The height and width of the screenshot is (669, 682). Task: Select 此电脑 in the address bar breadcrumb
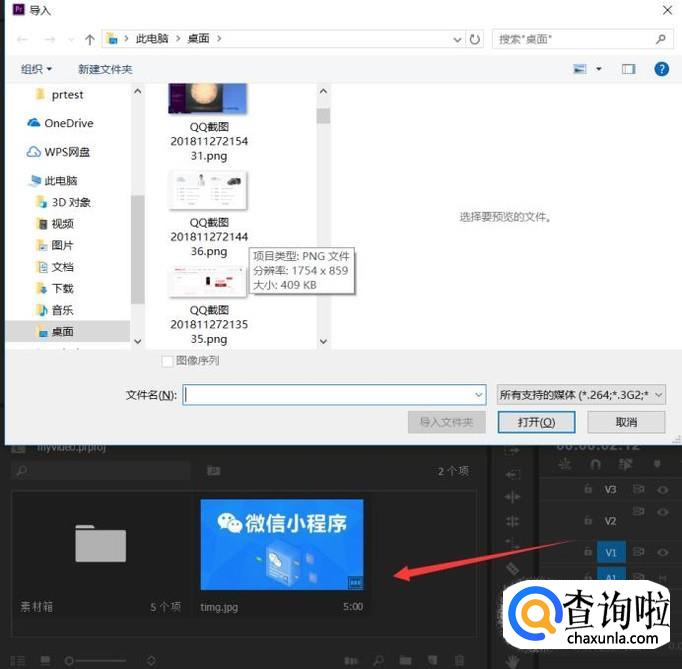pos(152,39)
